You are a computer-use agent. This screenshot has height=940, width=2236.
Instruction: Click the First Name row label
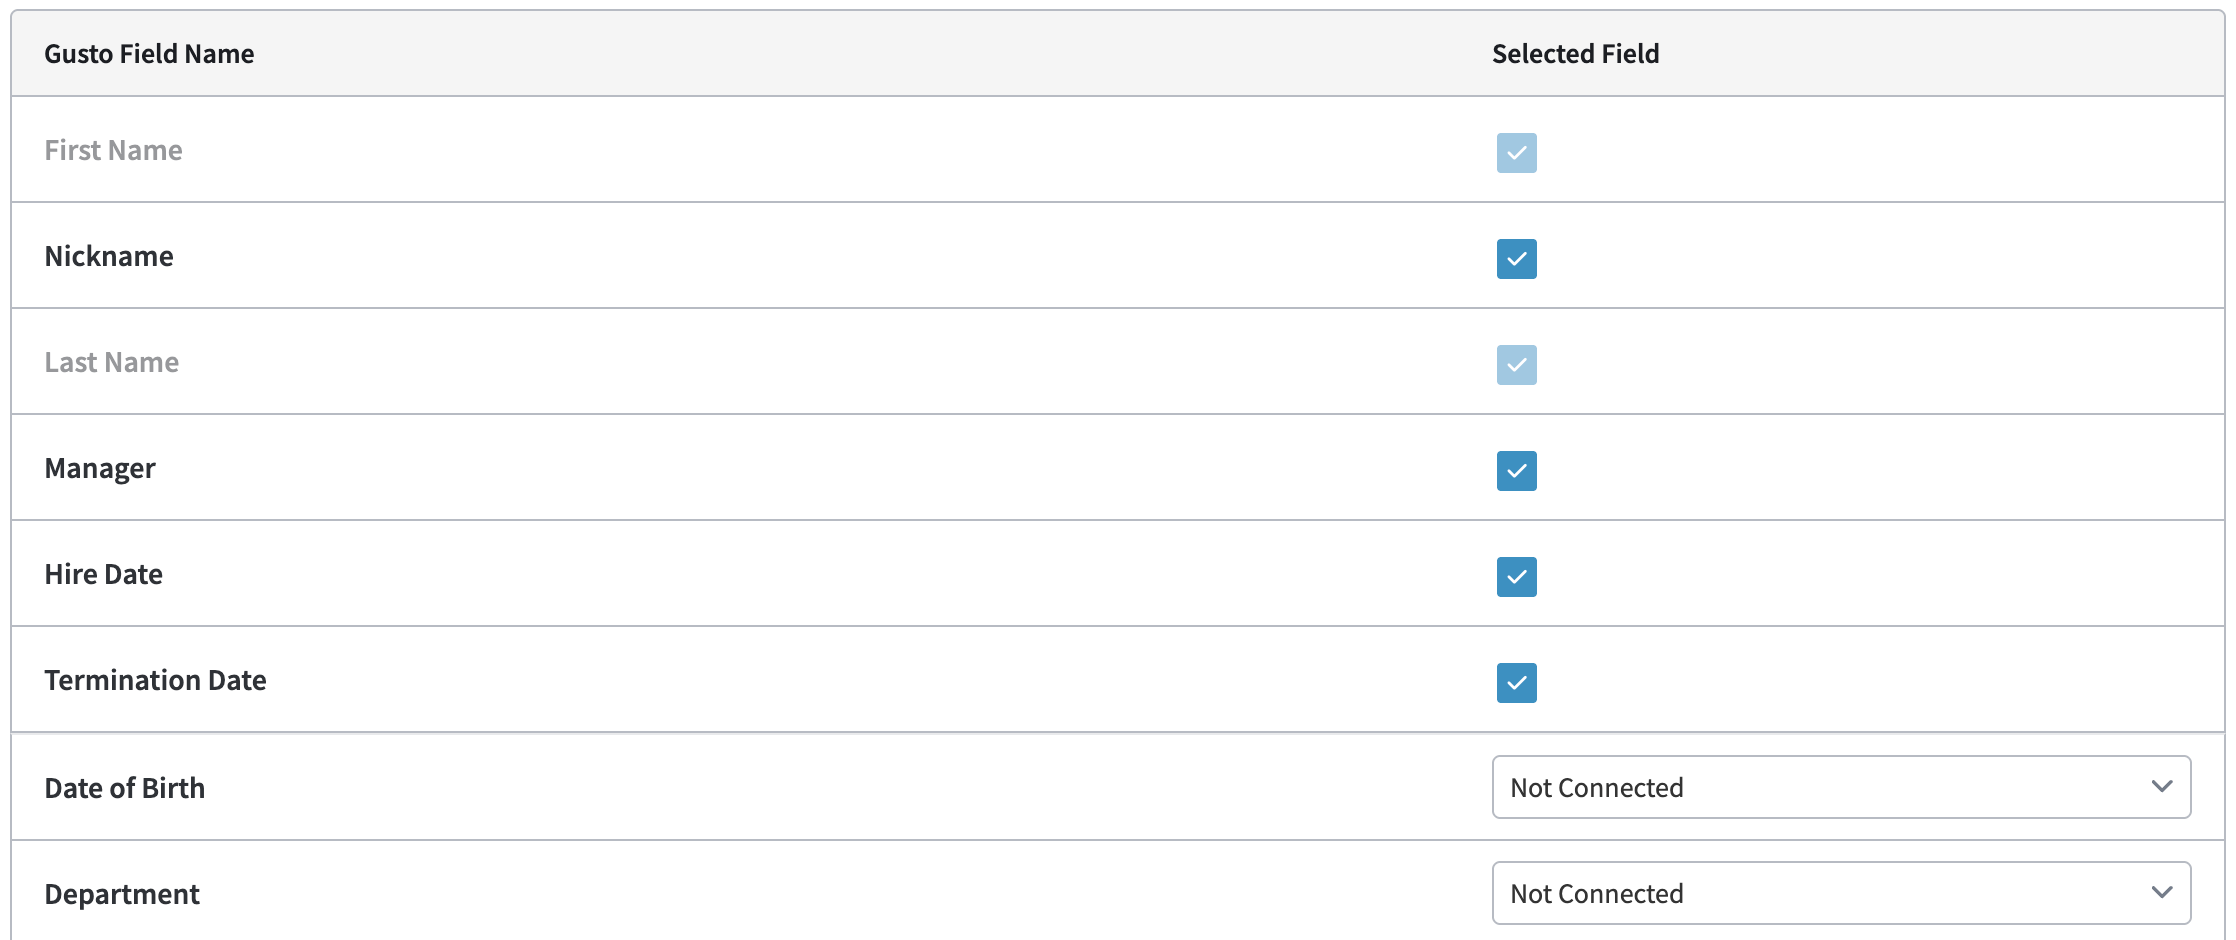tap(113, 151)
